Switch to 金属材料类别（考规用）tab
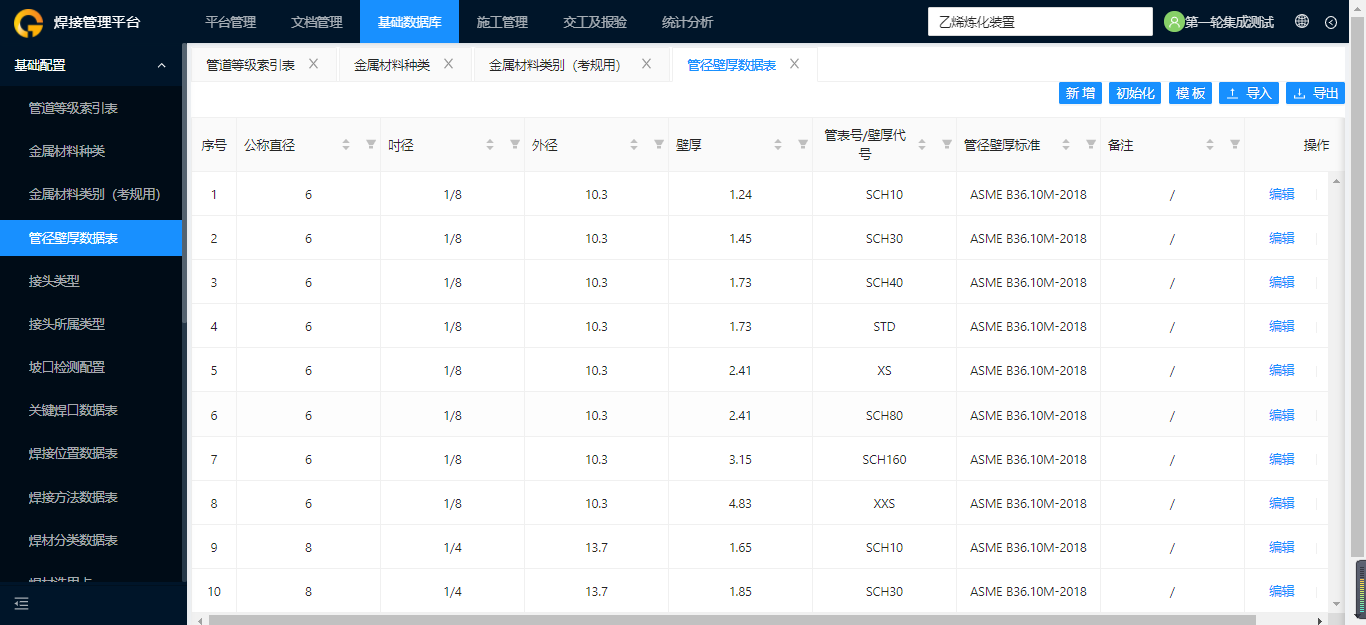This screenshot has height=625, width=1366. pyautogui.click(x=555, y=65)
